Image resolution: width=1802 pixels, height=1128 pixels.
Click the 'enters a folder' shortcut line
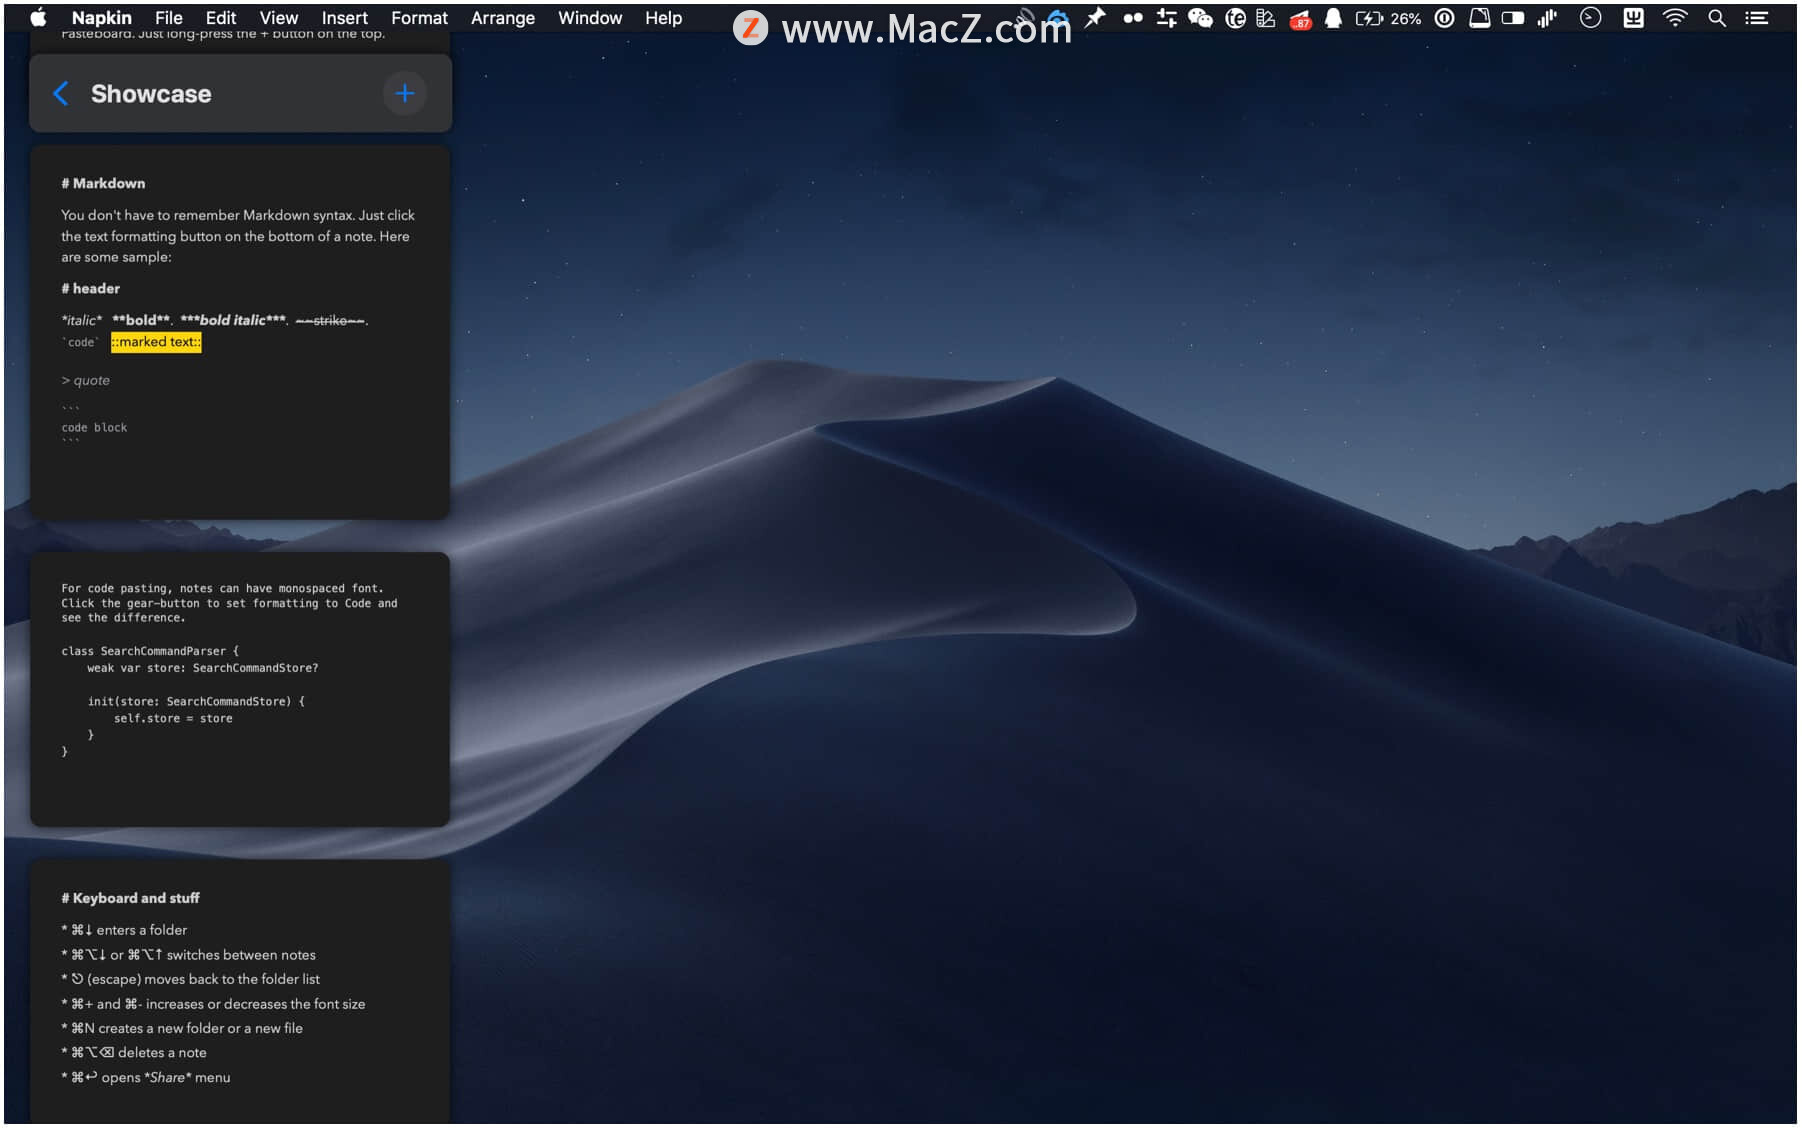tap(124, 930)
